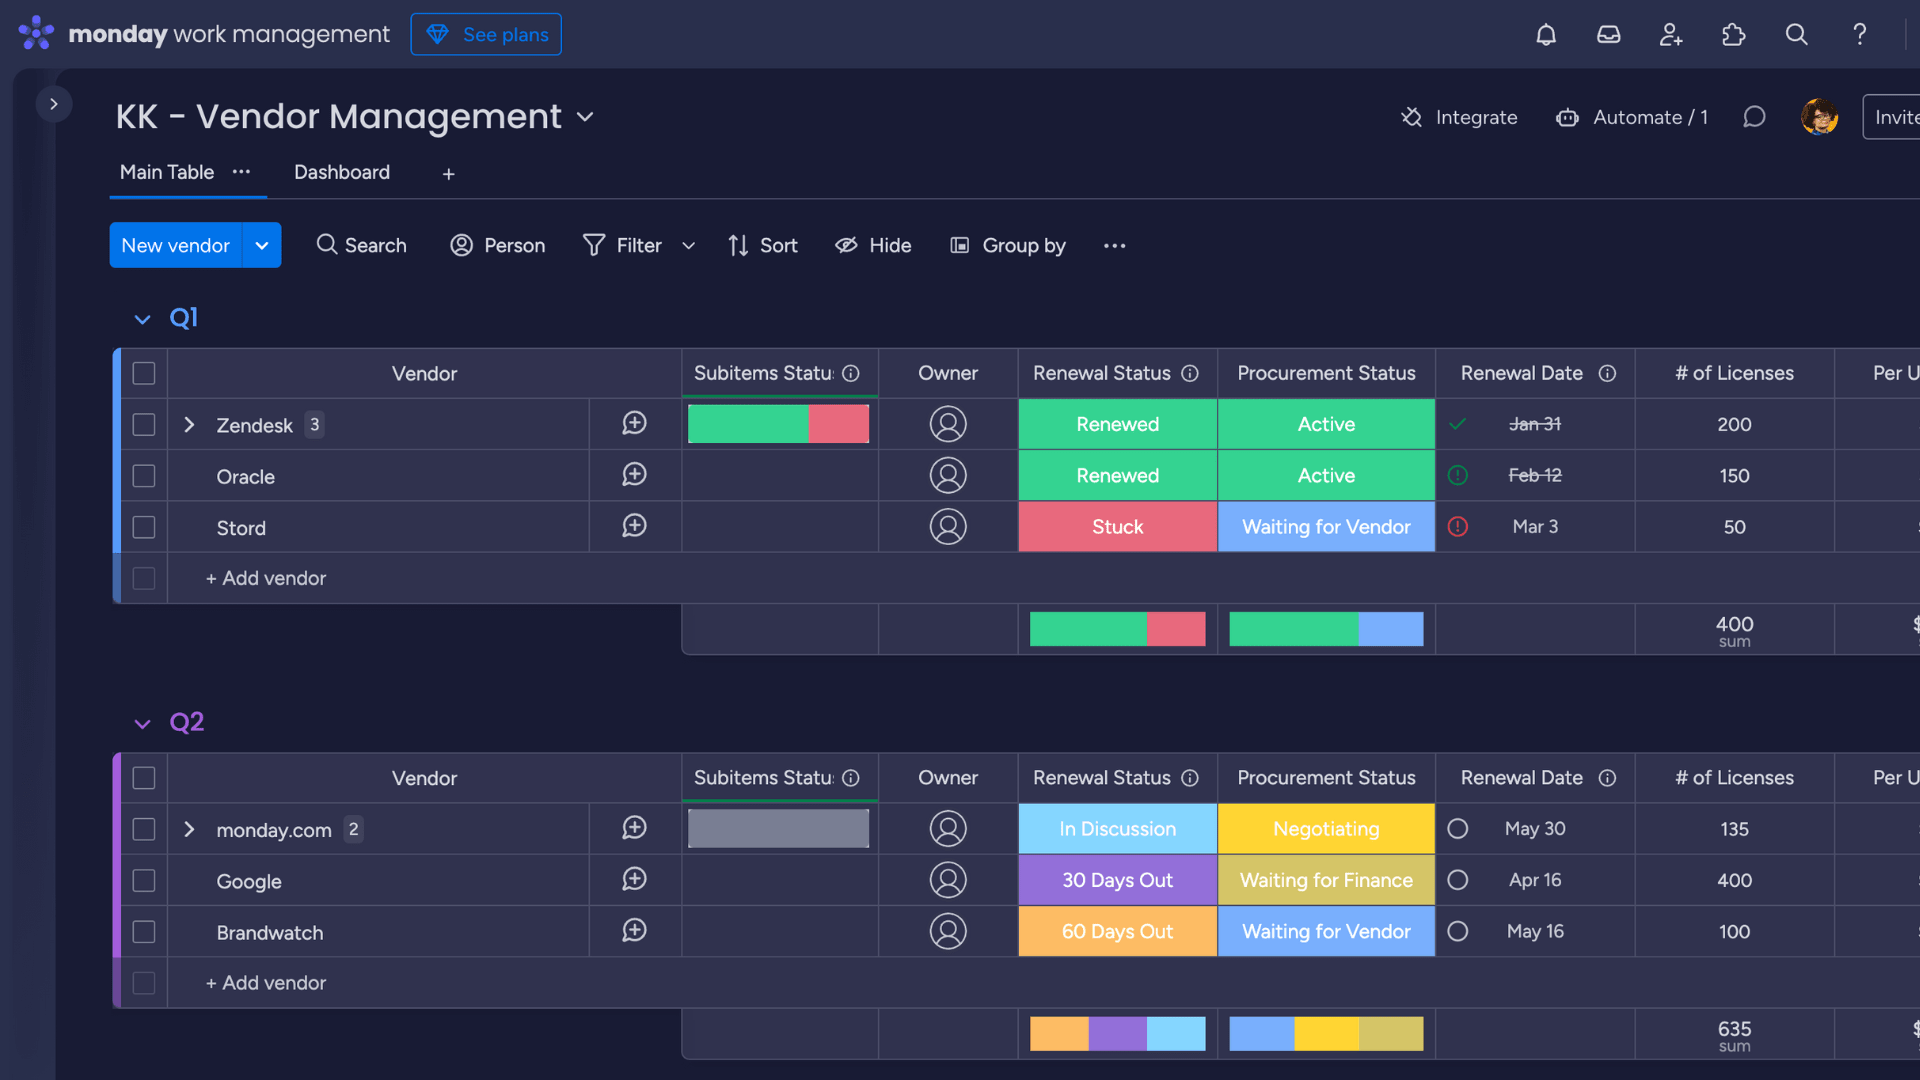
Task: Open Automate / 1
Action: 1632,117
